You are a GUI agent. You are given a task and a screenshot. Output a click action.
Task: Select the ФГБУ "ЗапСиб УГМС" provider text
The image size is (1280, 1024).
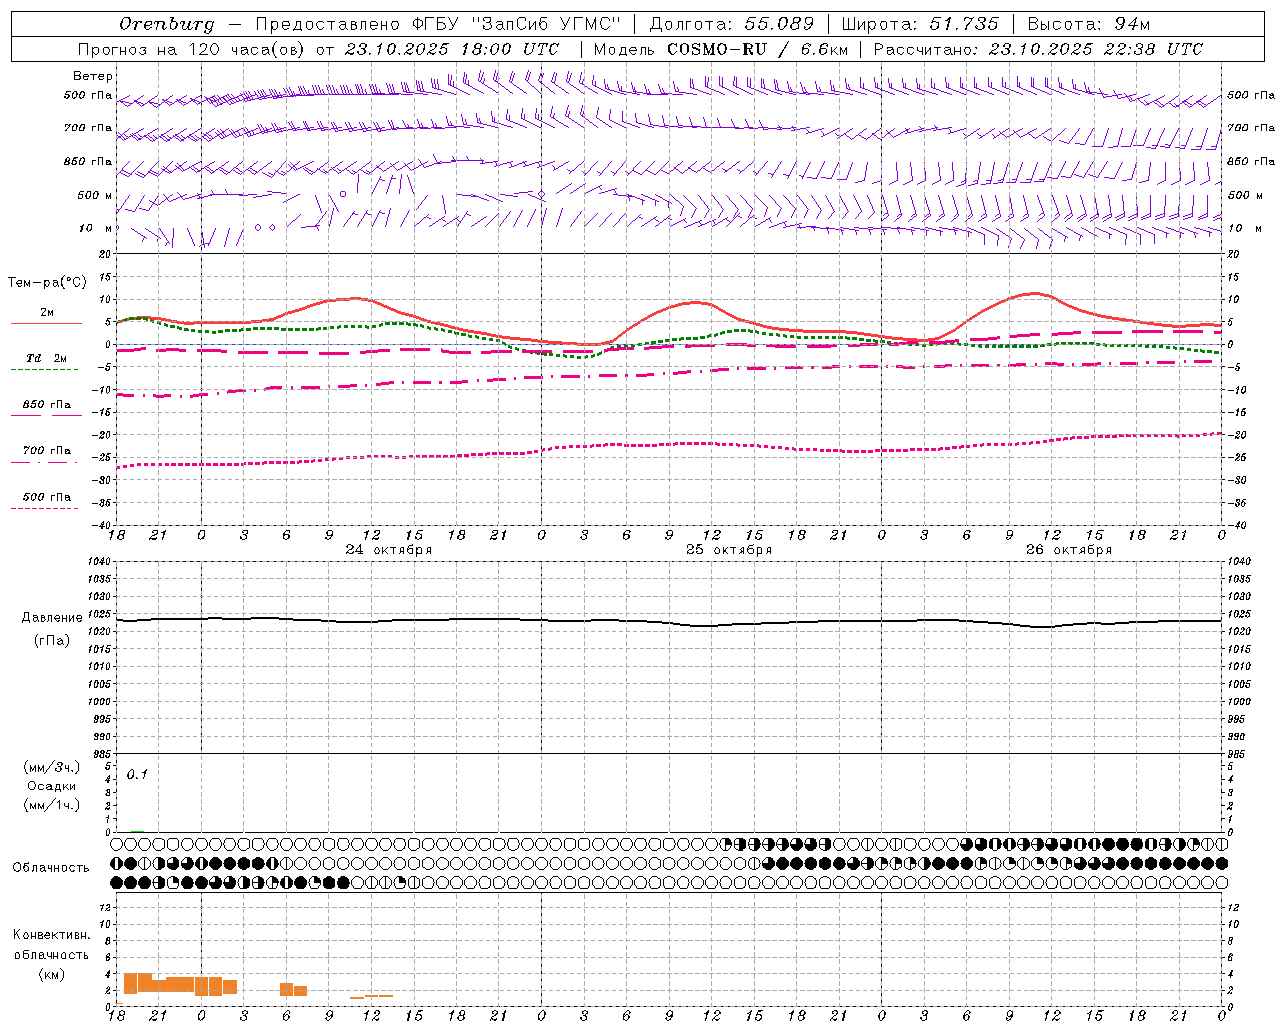tap(517, 24)
